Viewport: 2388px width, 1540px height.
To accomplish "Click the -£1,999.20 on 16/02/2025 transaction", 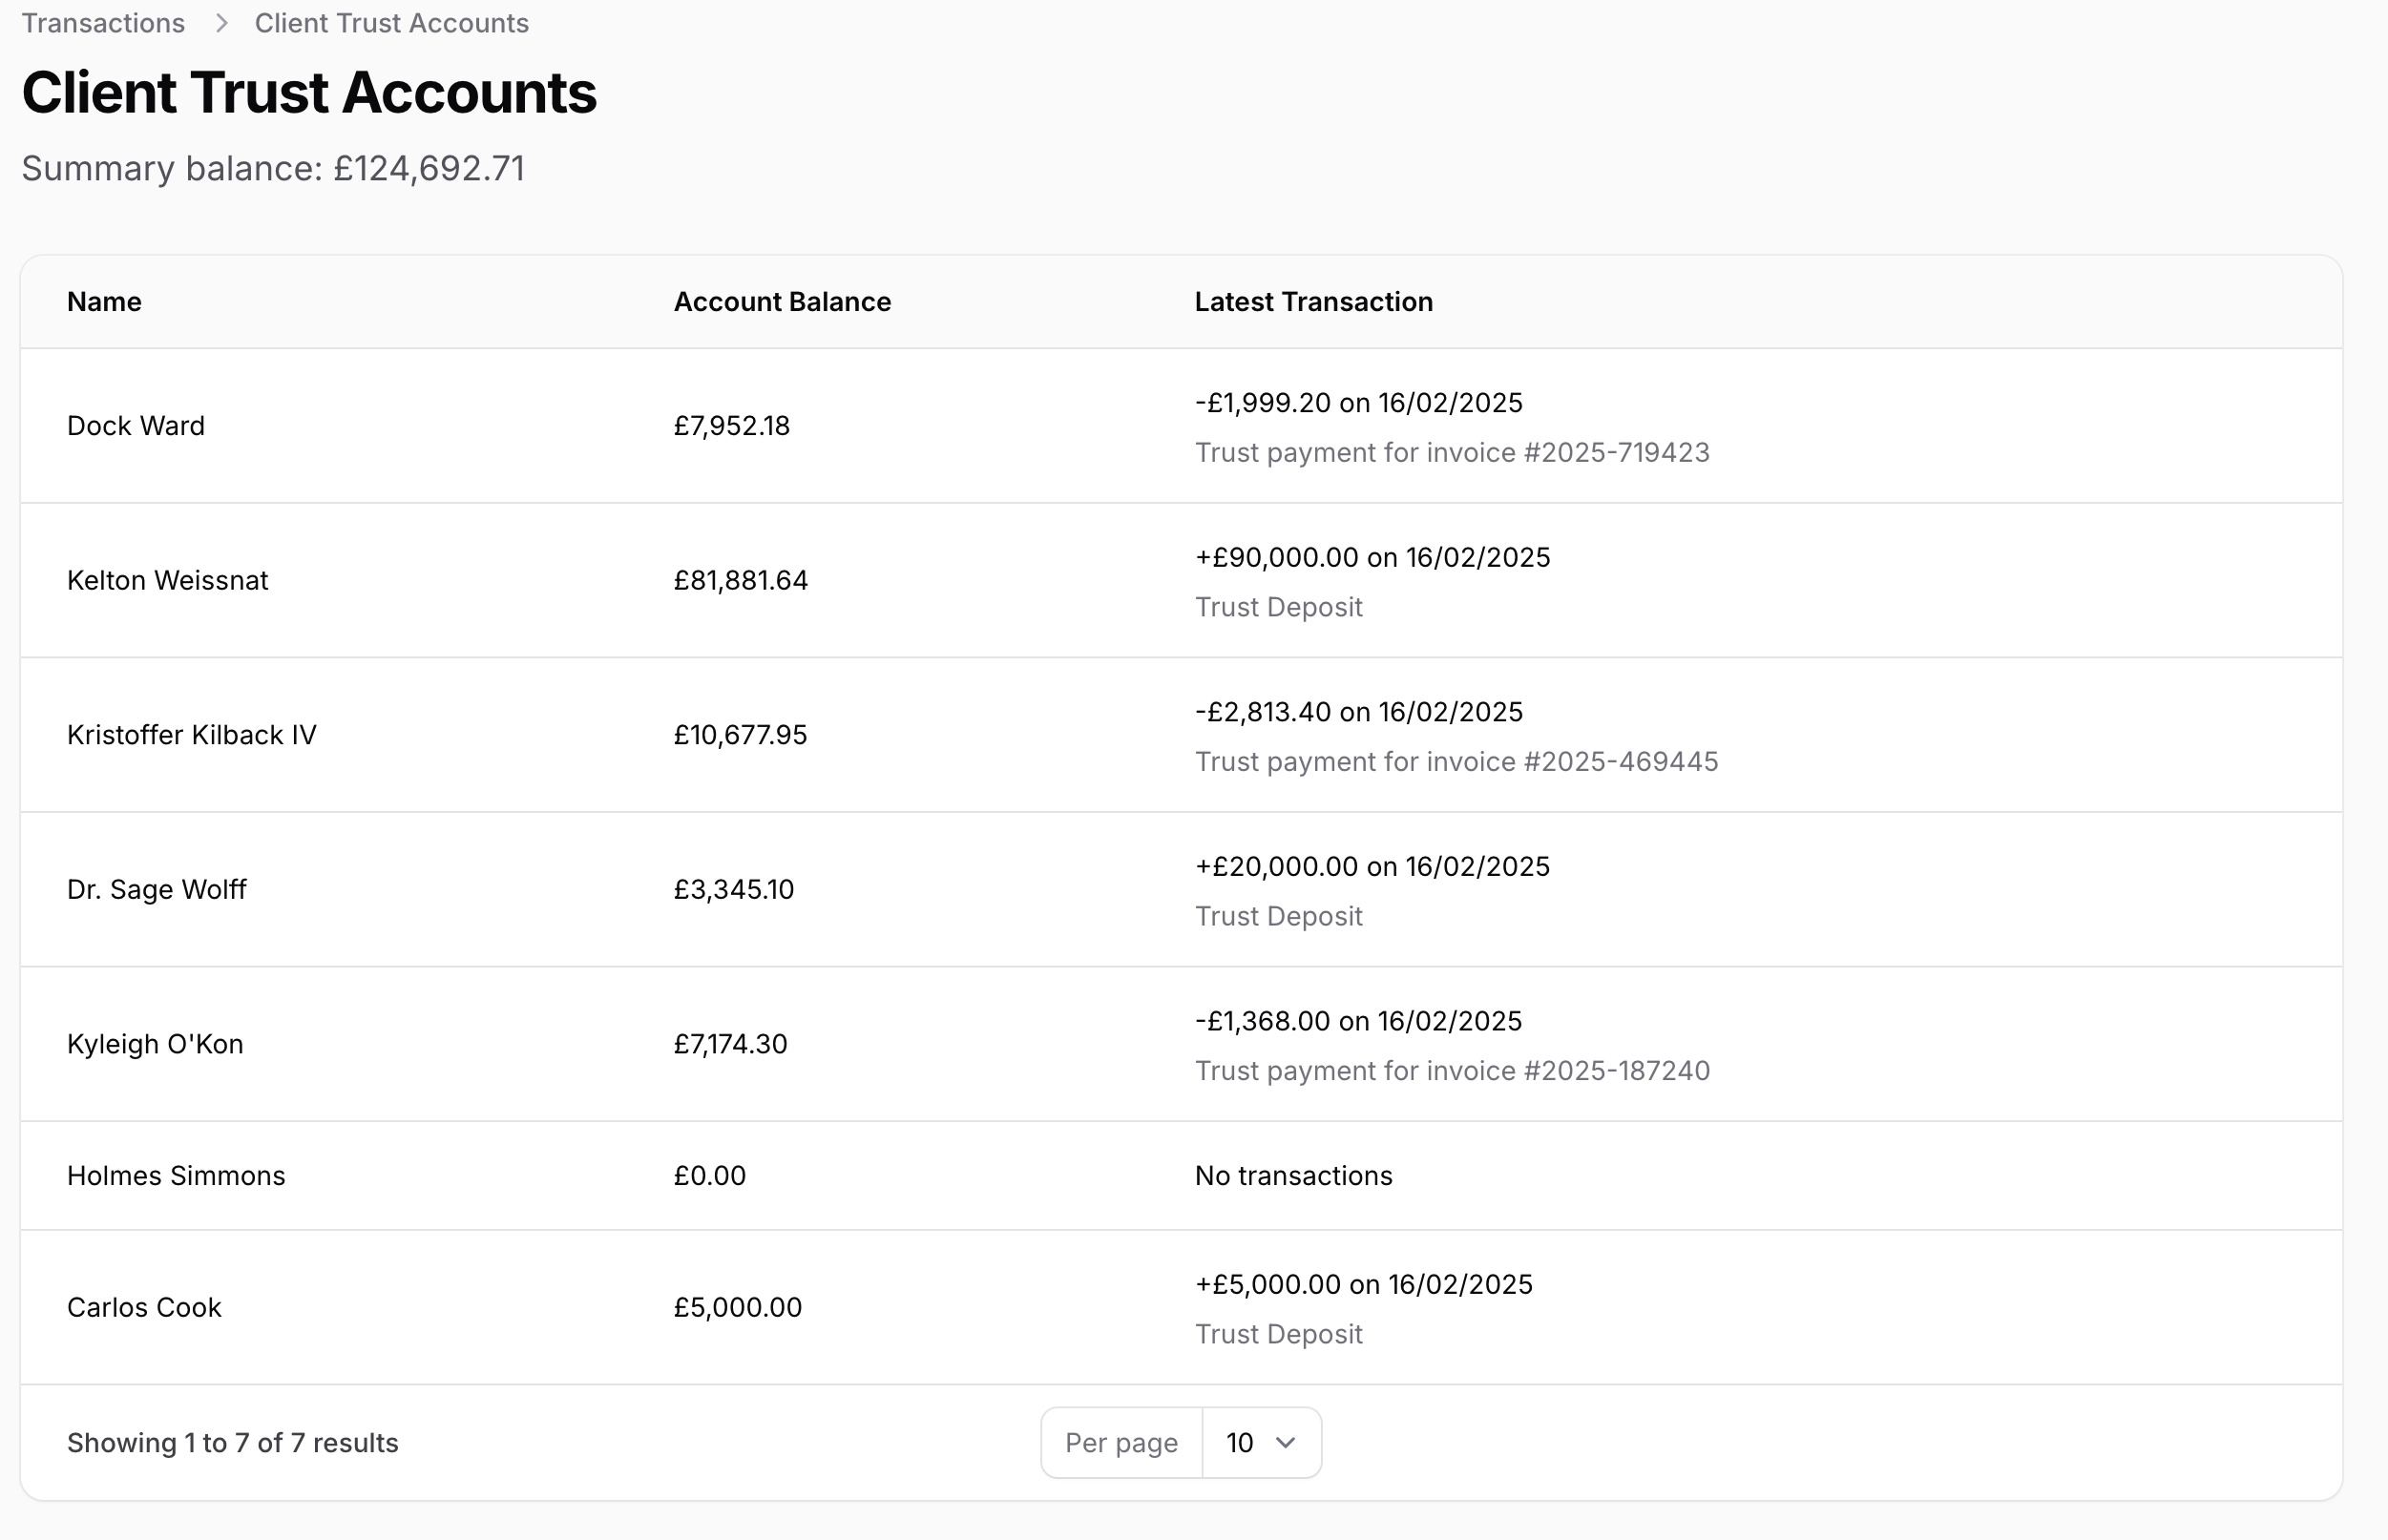I will point(1358,403).
